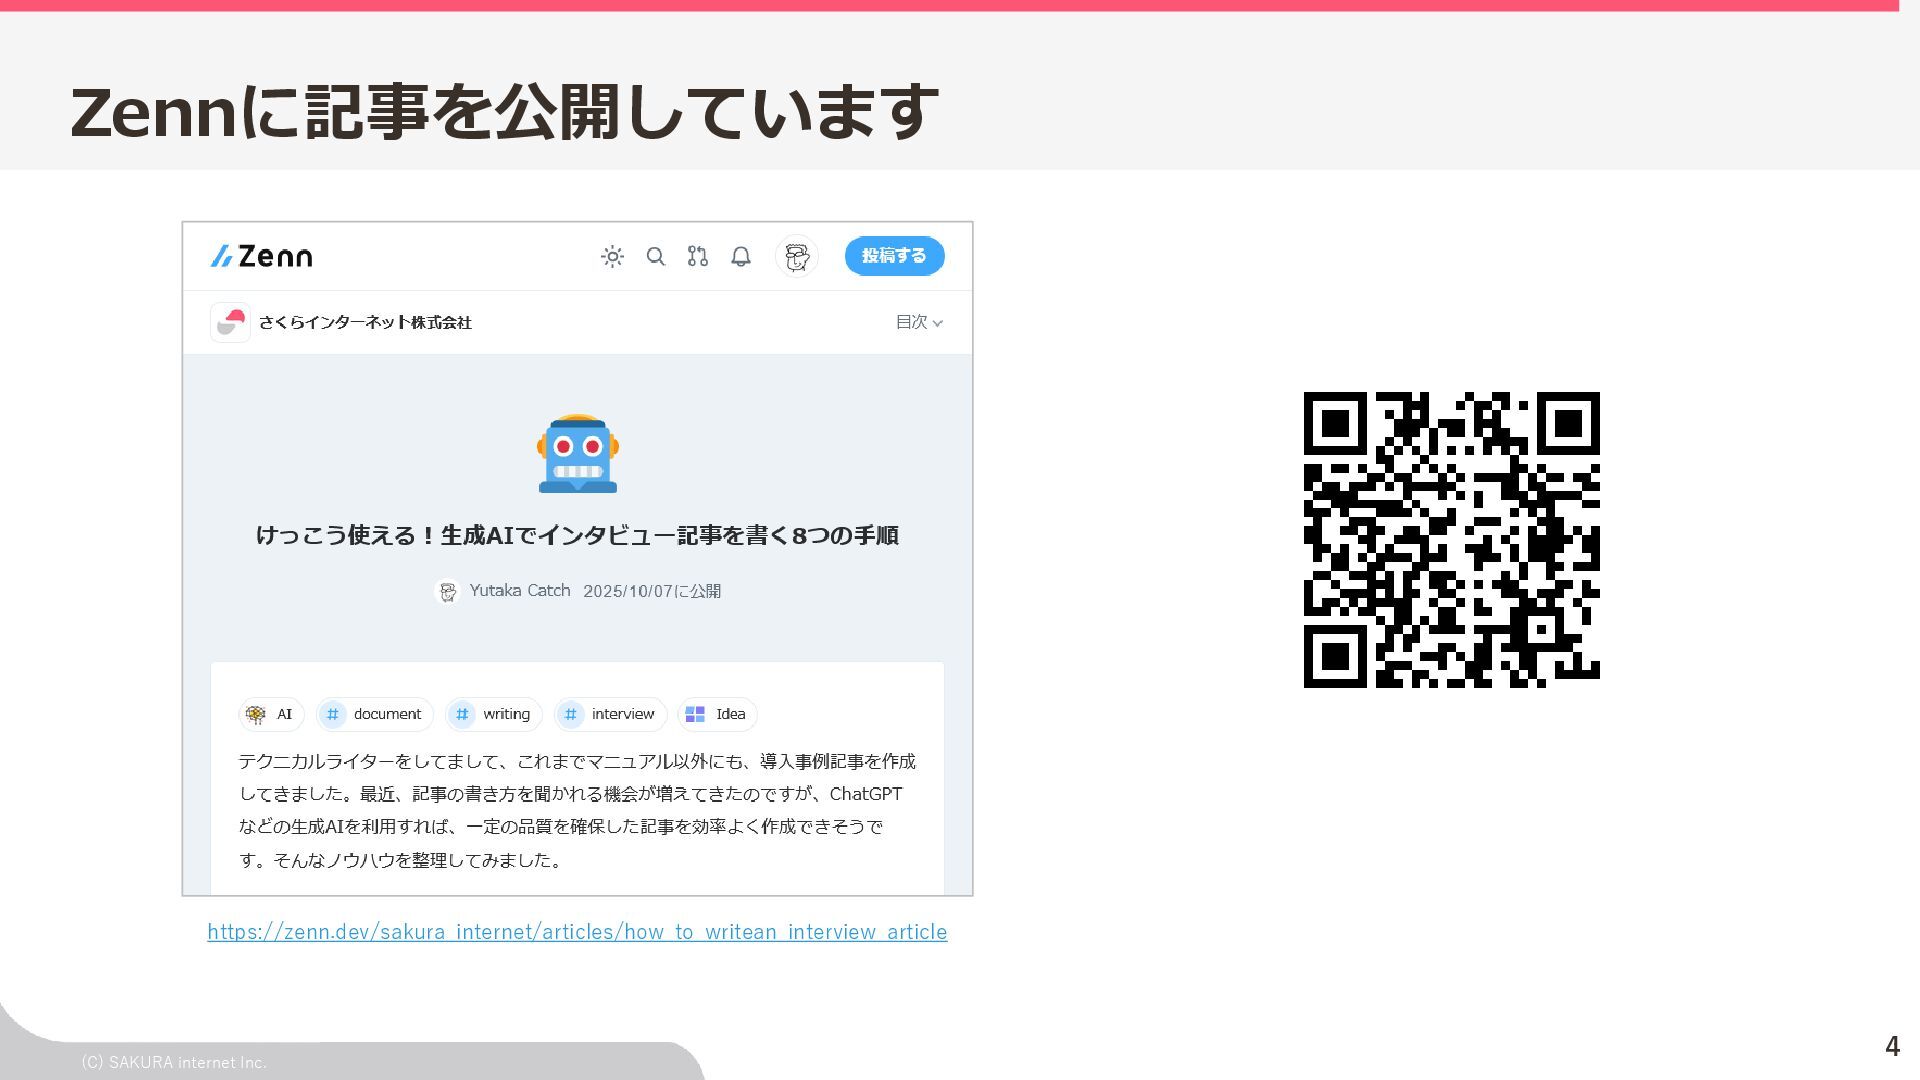Click the さくらインターネット publication logo icon

tap(230, 322)
